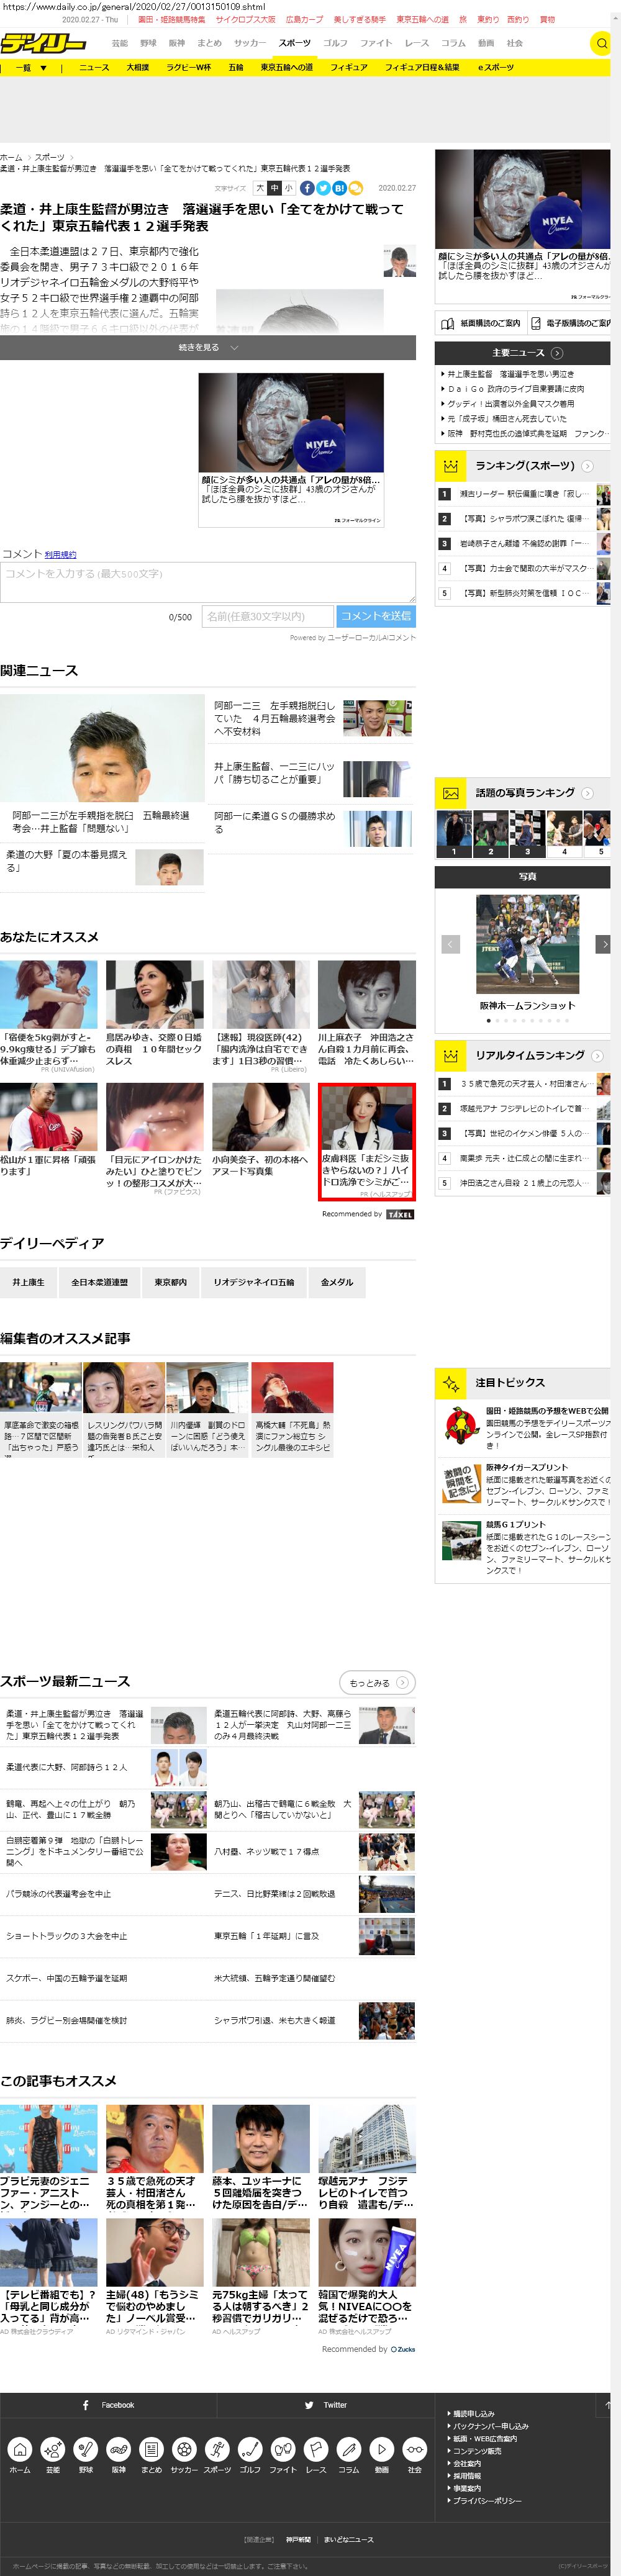Click the comment text input field

(x=208, y=582)
